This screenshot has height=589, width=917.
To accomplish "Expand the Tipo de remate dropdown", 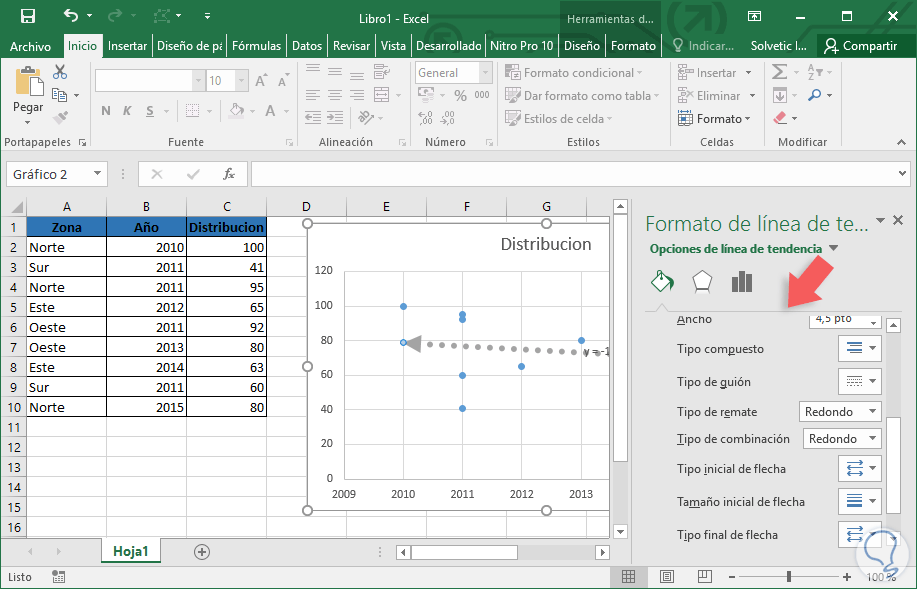I will pyautogui.click(x=840, y=412).
